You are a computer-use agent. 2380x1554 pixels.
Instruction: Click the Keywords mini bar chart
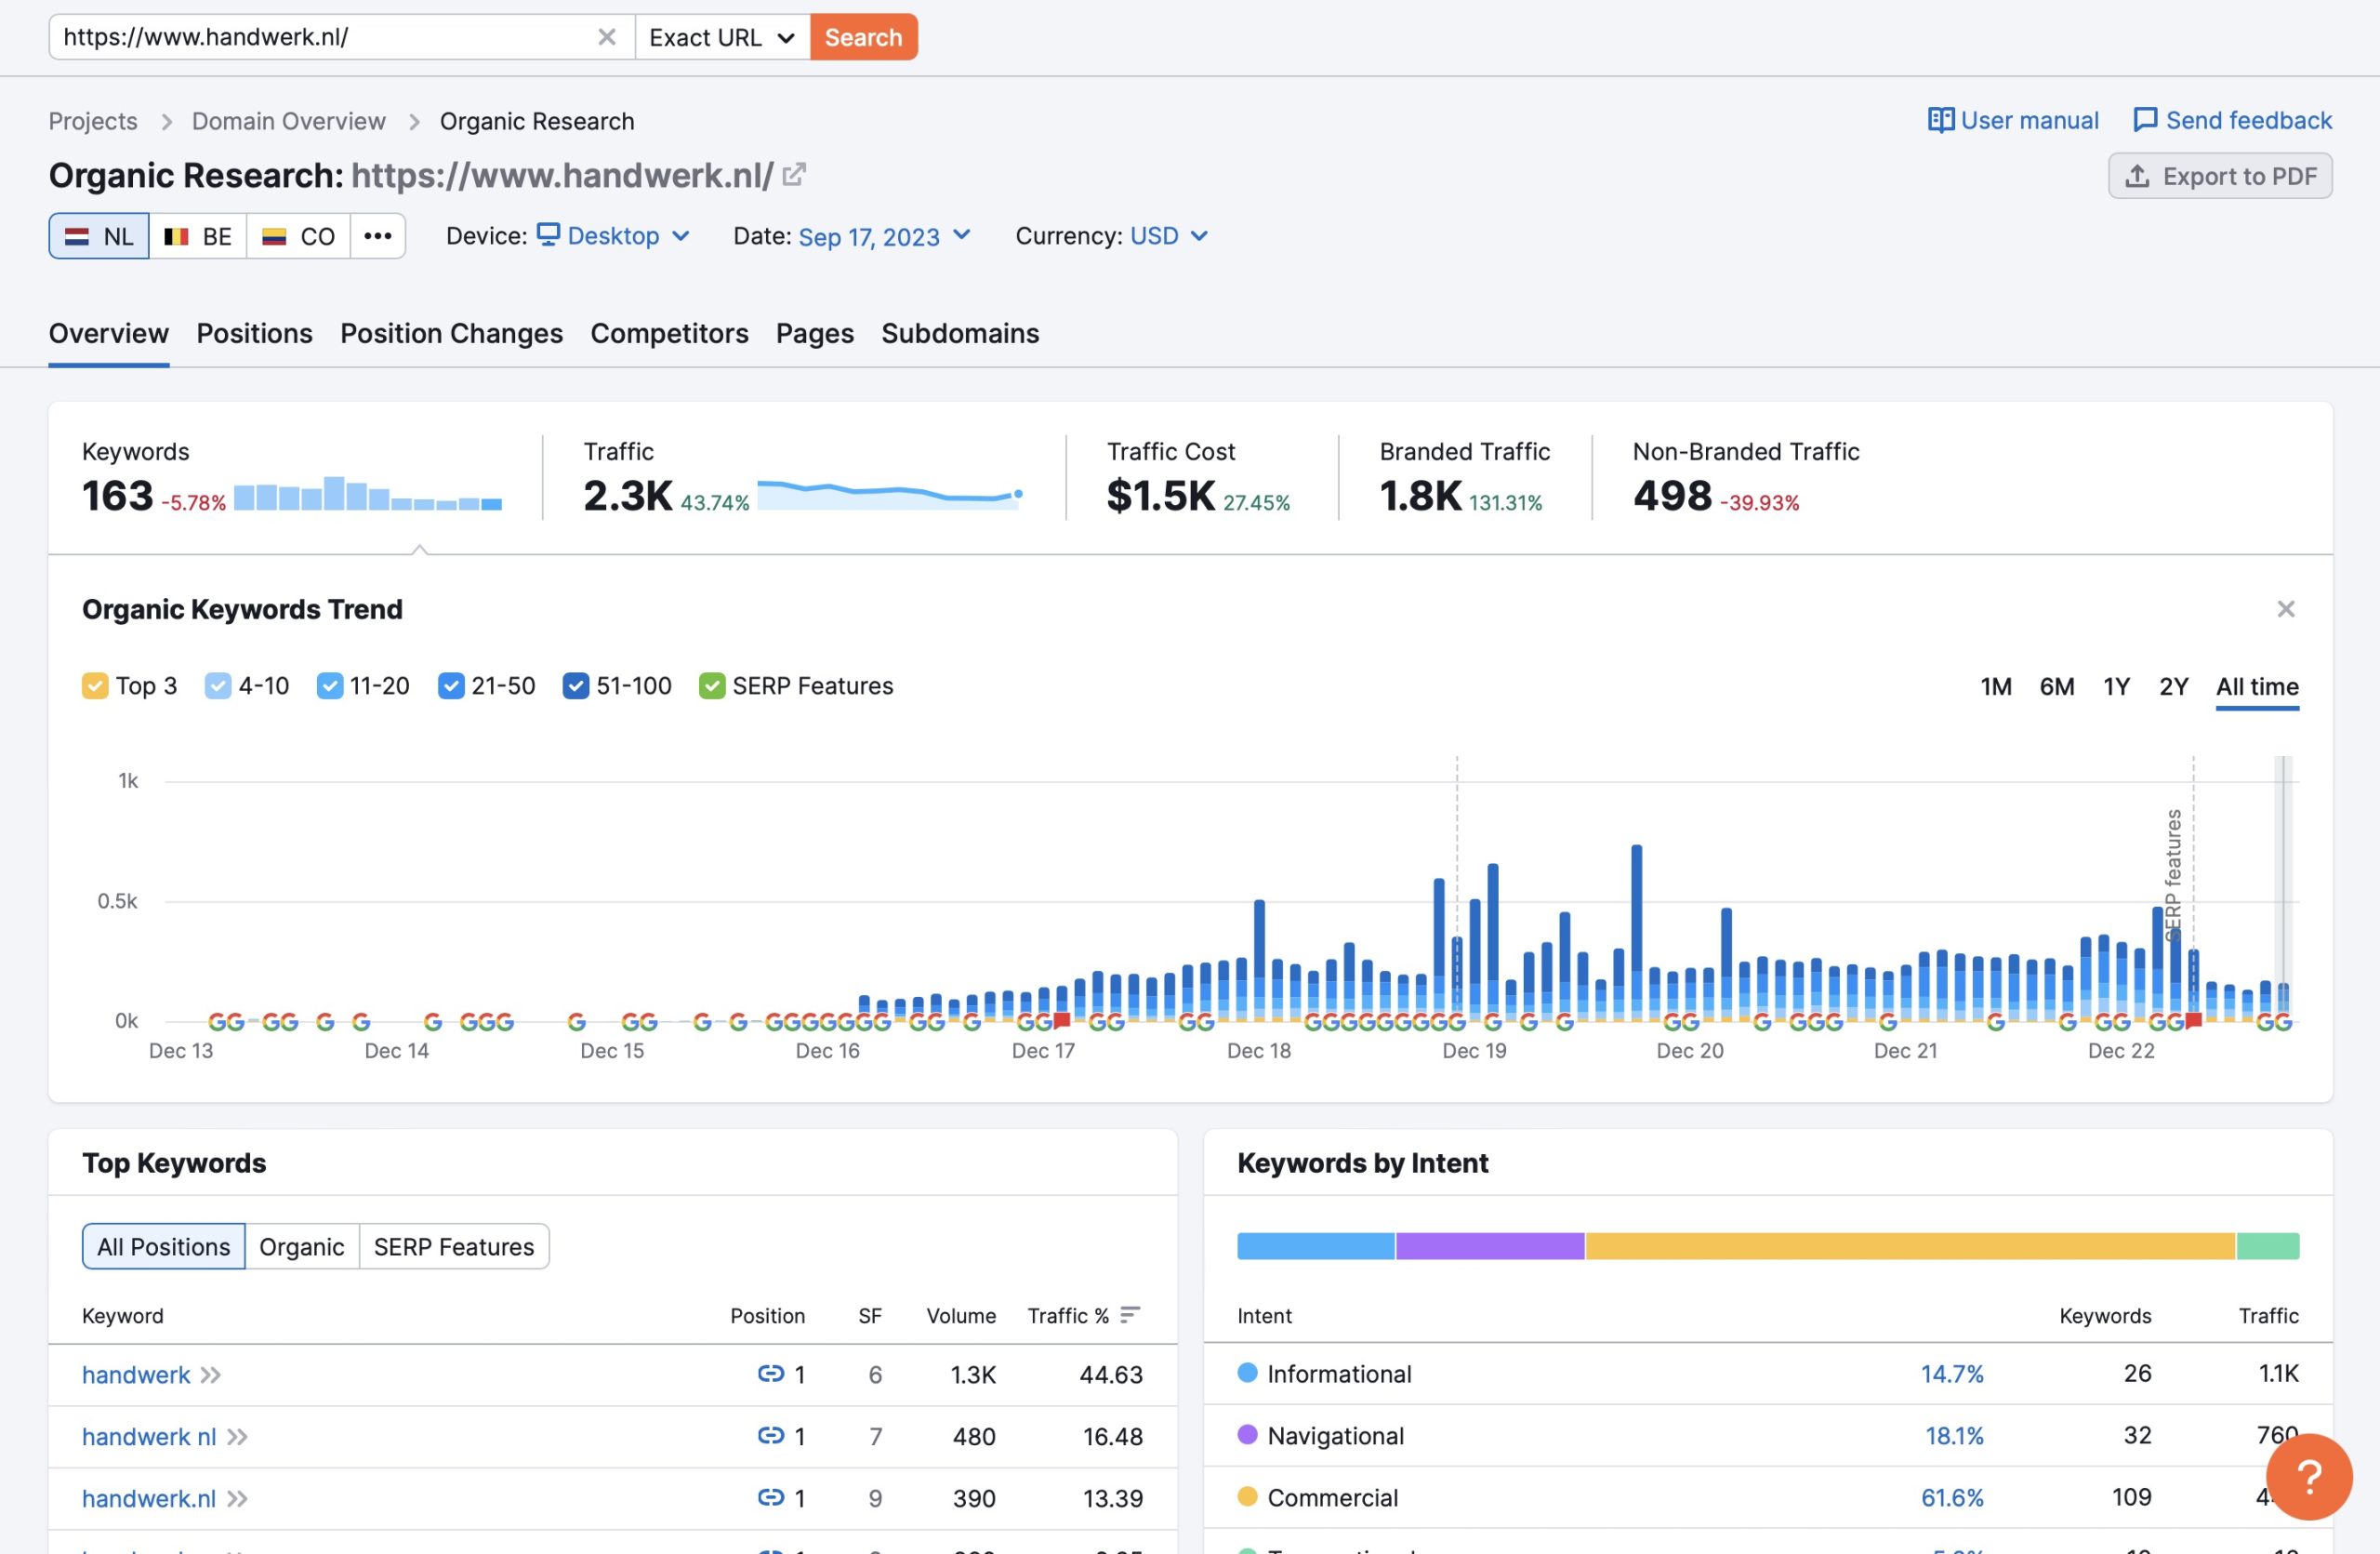coord(368,493)
